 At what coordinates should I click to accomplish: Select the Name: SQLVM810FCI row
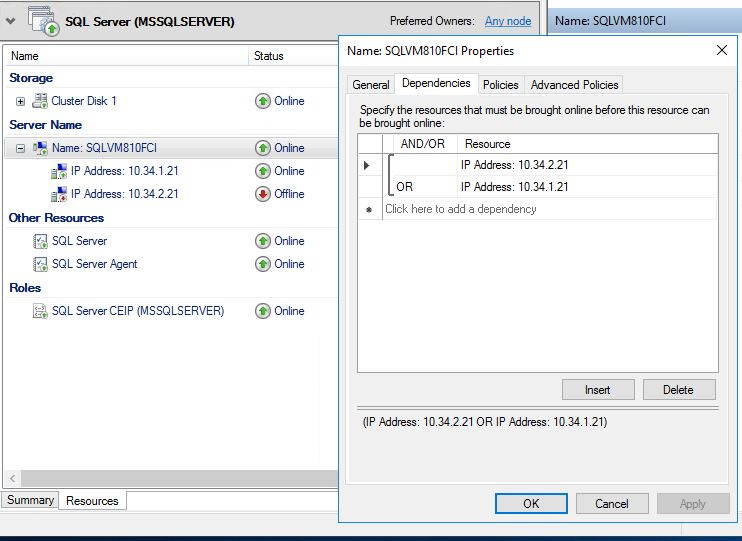point(170,148)
